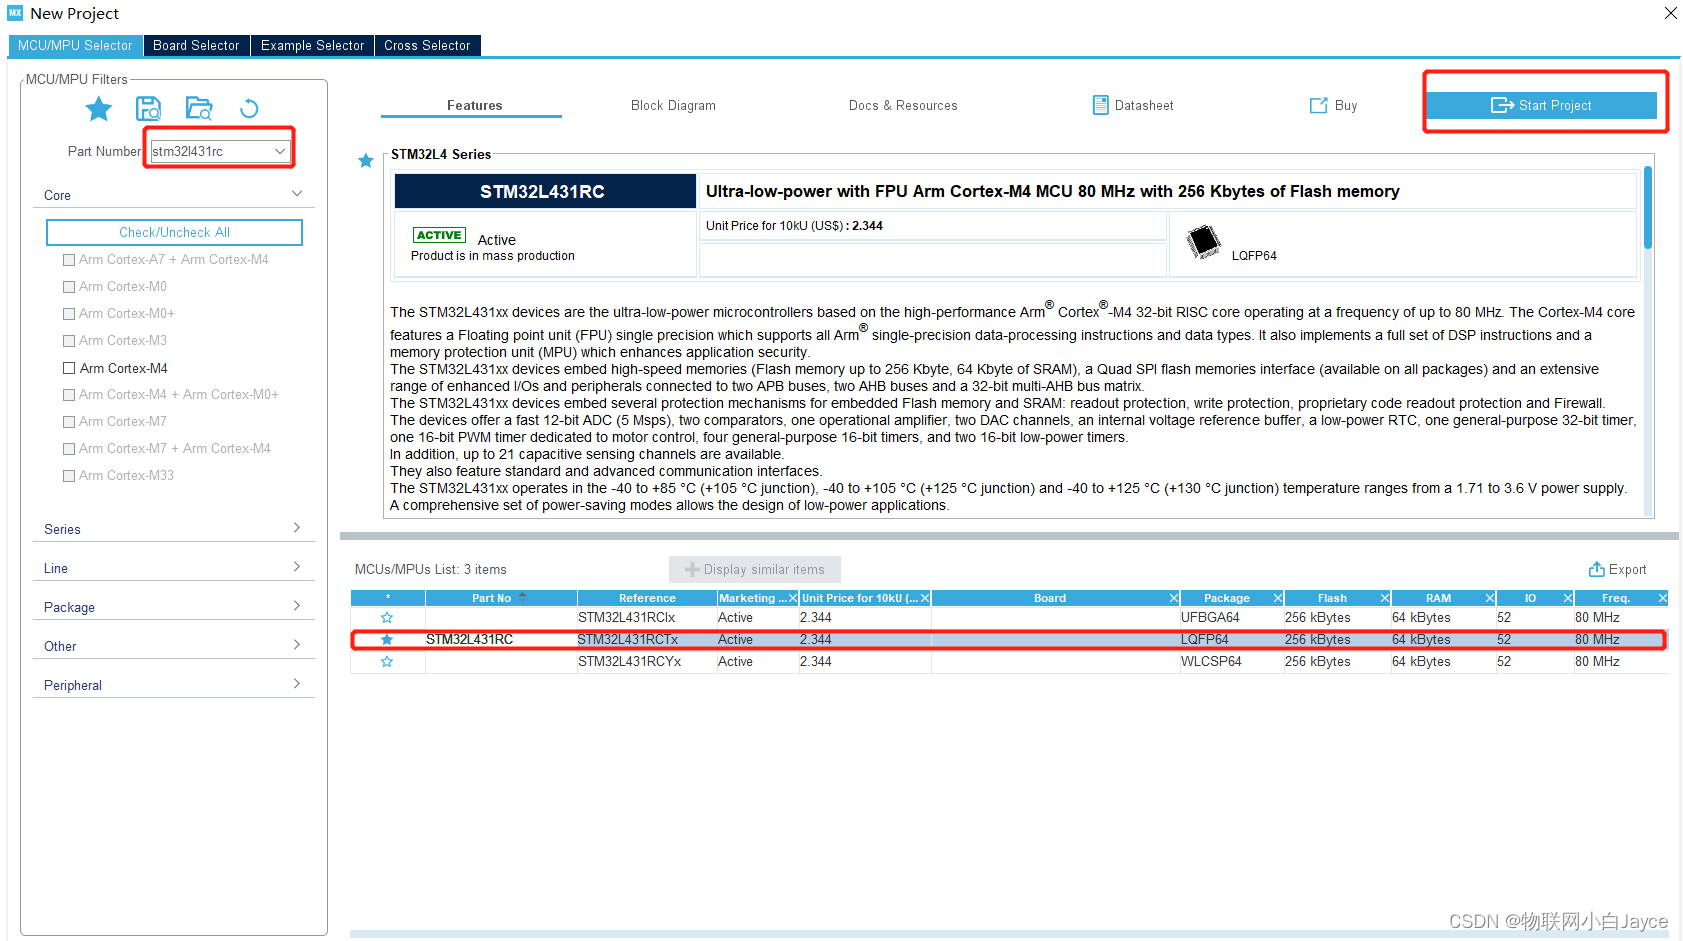Remove the Marketing column via its X
Screen dimensions: 1683x941
[793, 598]
